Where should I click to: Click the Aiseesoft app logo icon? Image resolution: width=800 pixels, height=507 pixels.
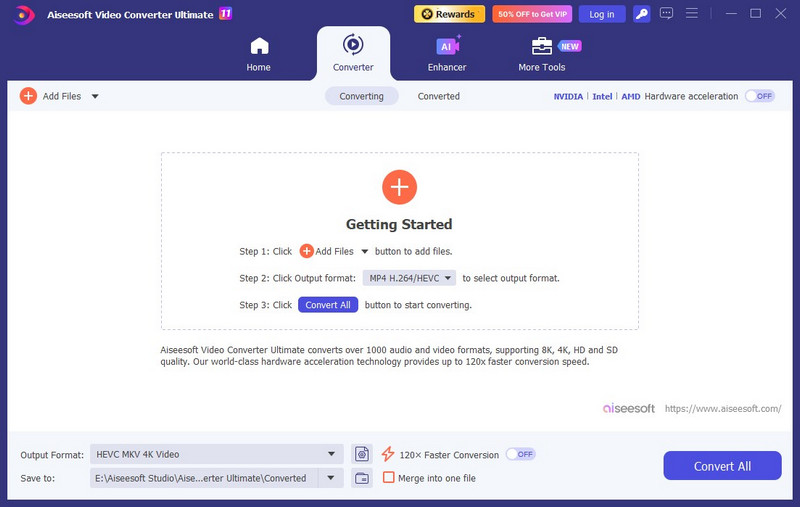click(x=23, y=14)
